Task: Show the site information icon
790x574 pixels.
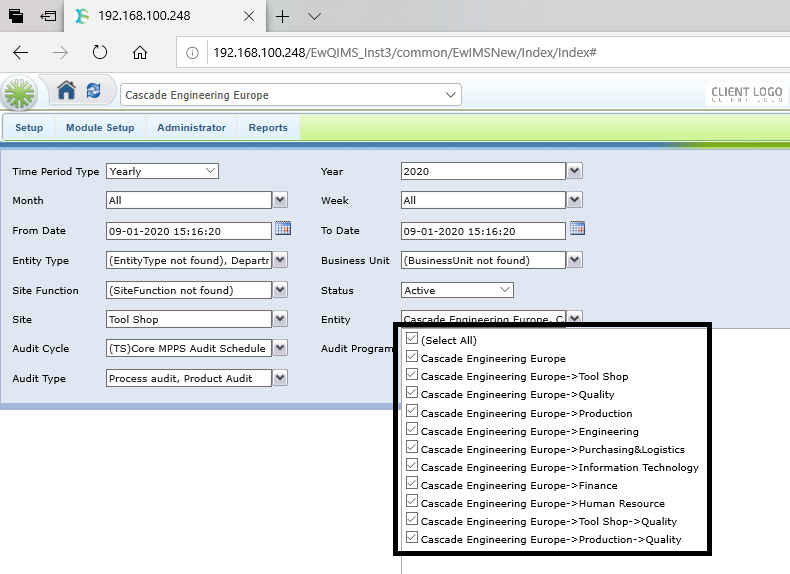Action: pos(192,53)
